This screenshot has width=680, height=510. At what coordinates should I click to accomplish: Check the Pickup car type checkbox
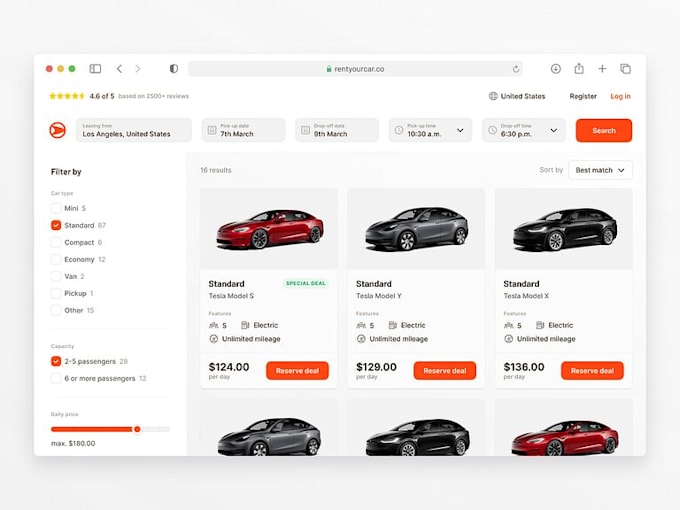coord(56,293)
